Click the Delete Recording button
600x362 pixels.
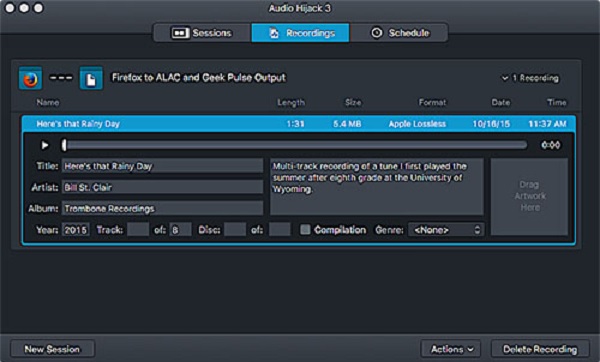coord(540,349)
